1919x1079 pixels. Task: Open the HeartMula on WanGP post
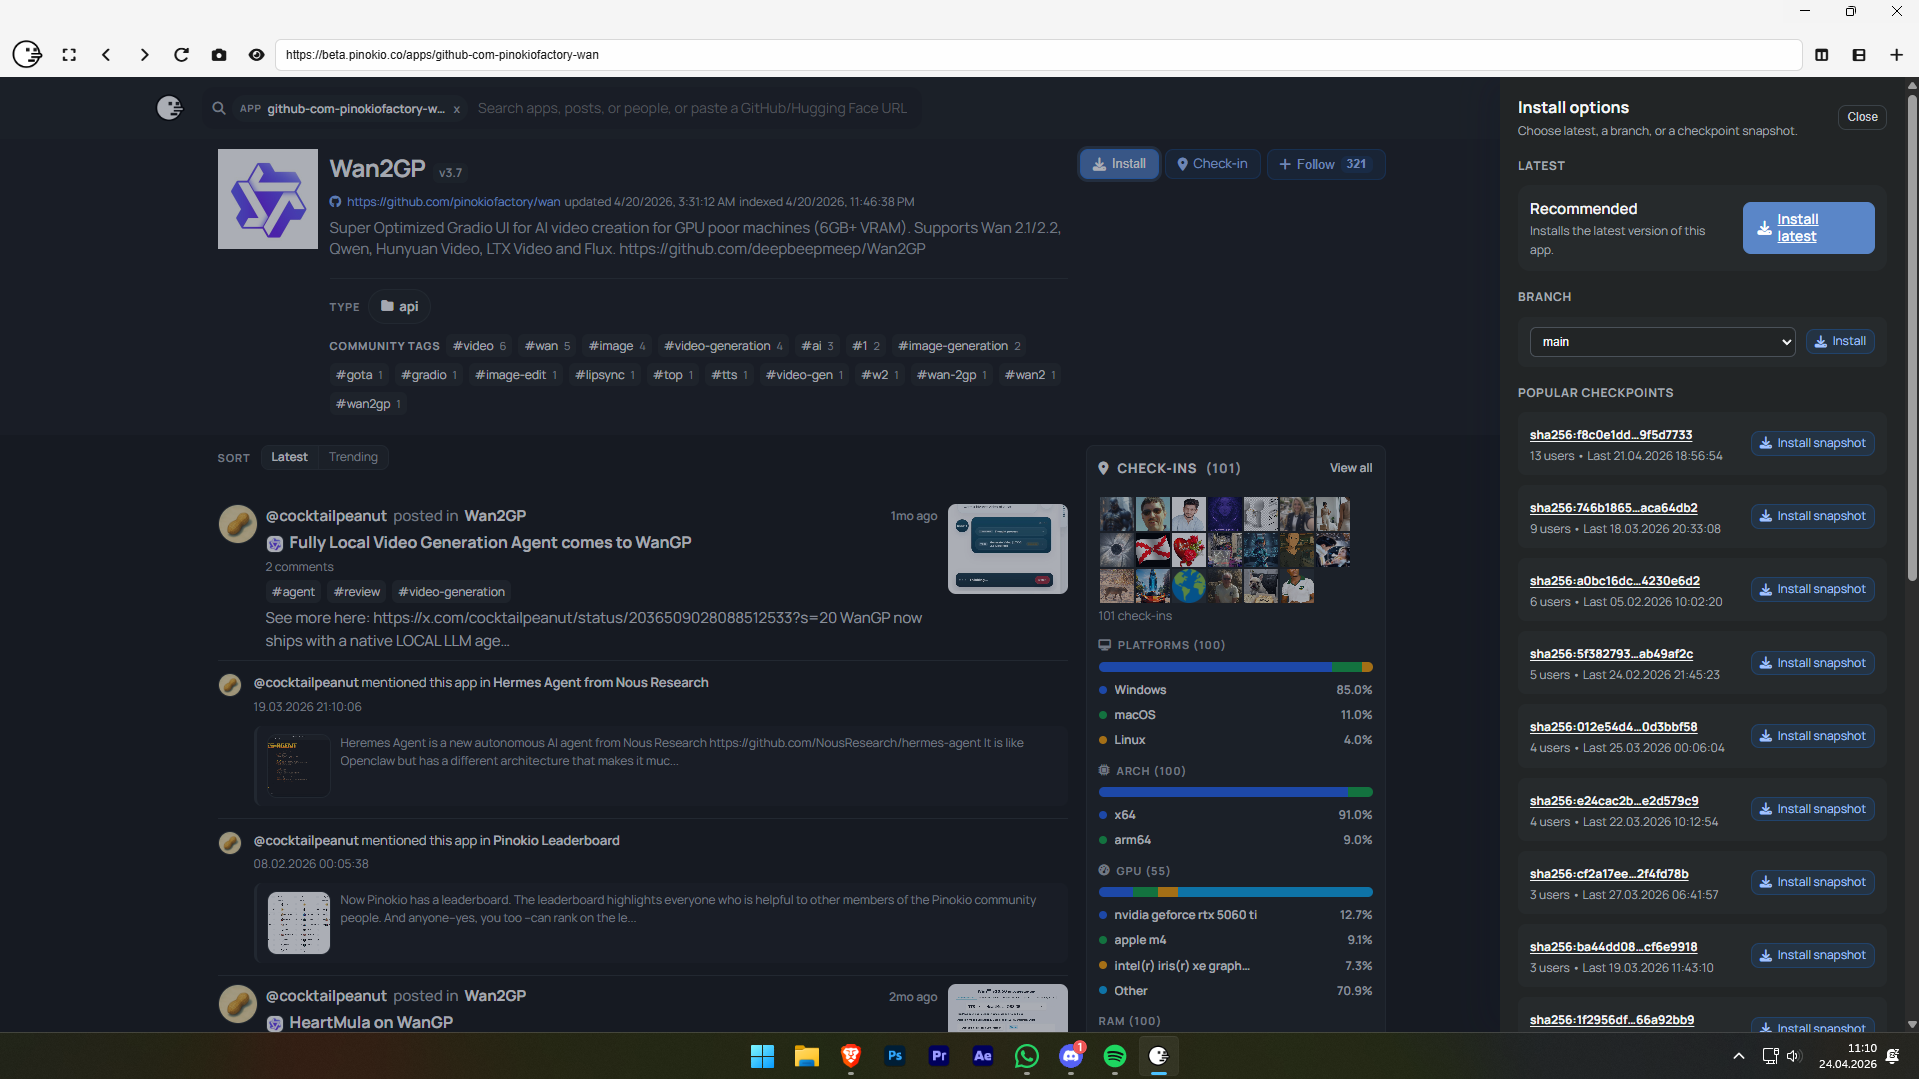[371, 1022]
